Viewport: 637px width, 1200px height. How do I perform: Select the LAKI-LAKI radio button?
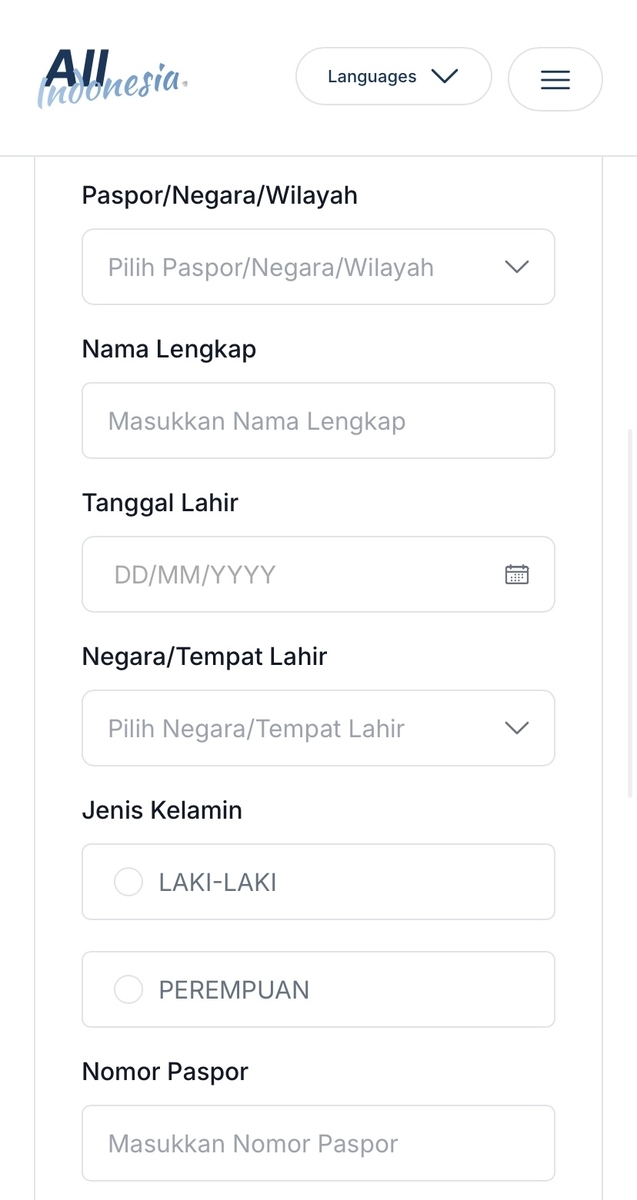pos(128,882)
